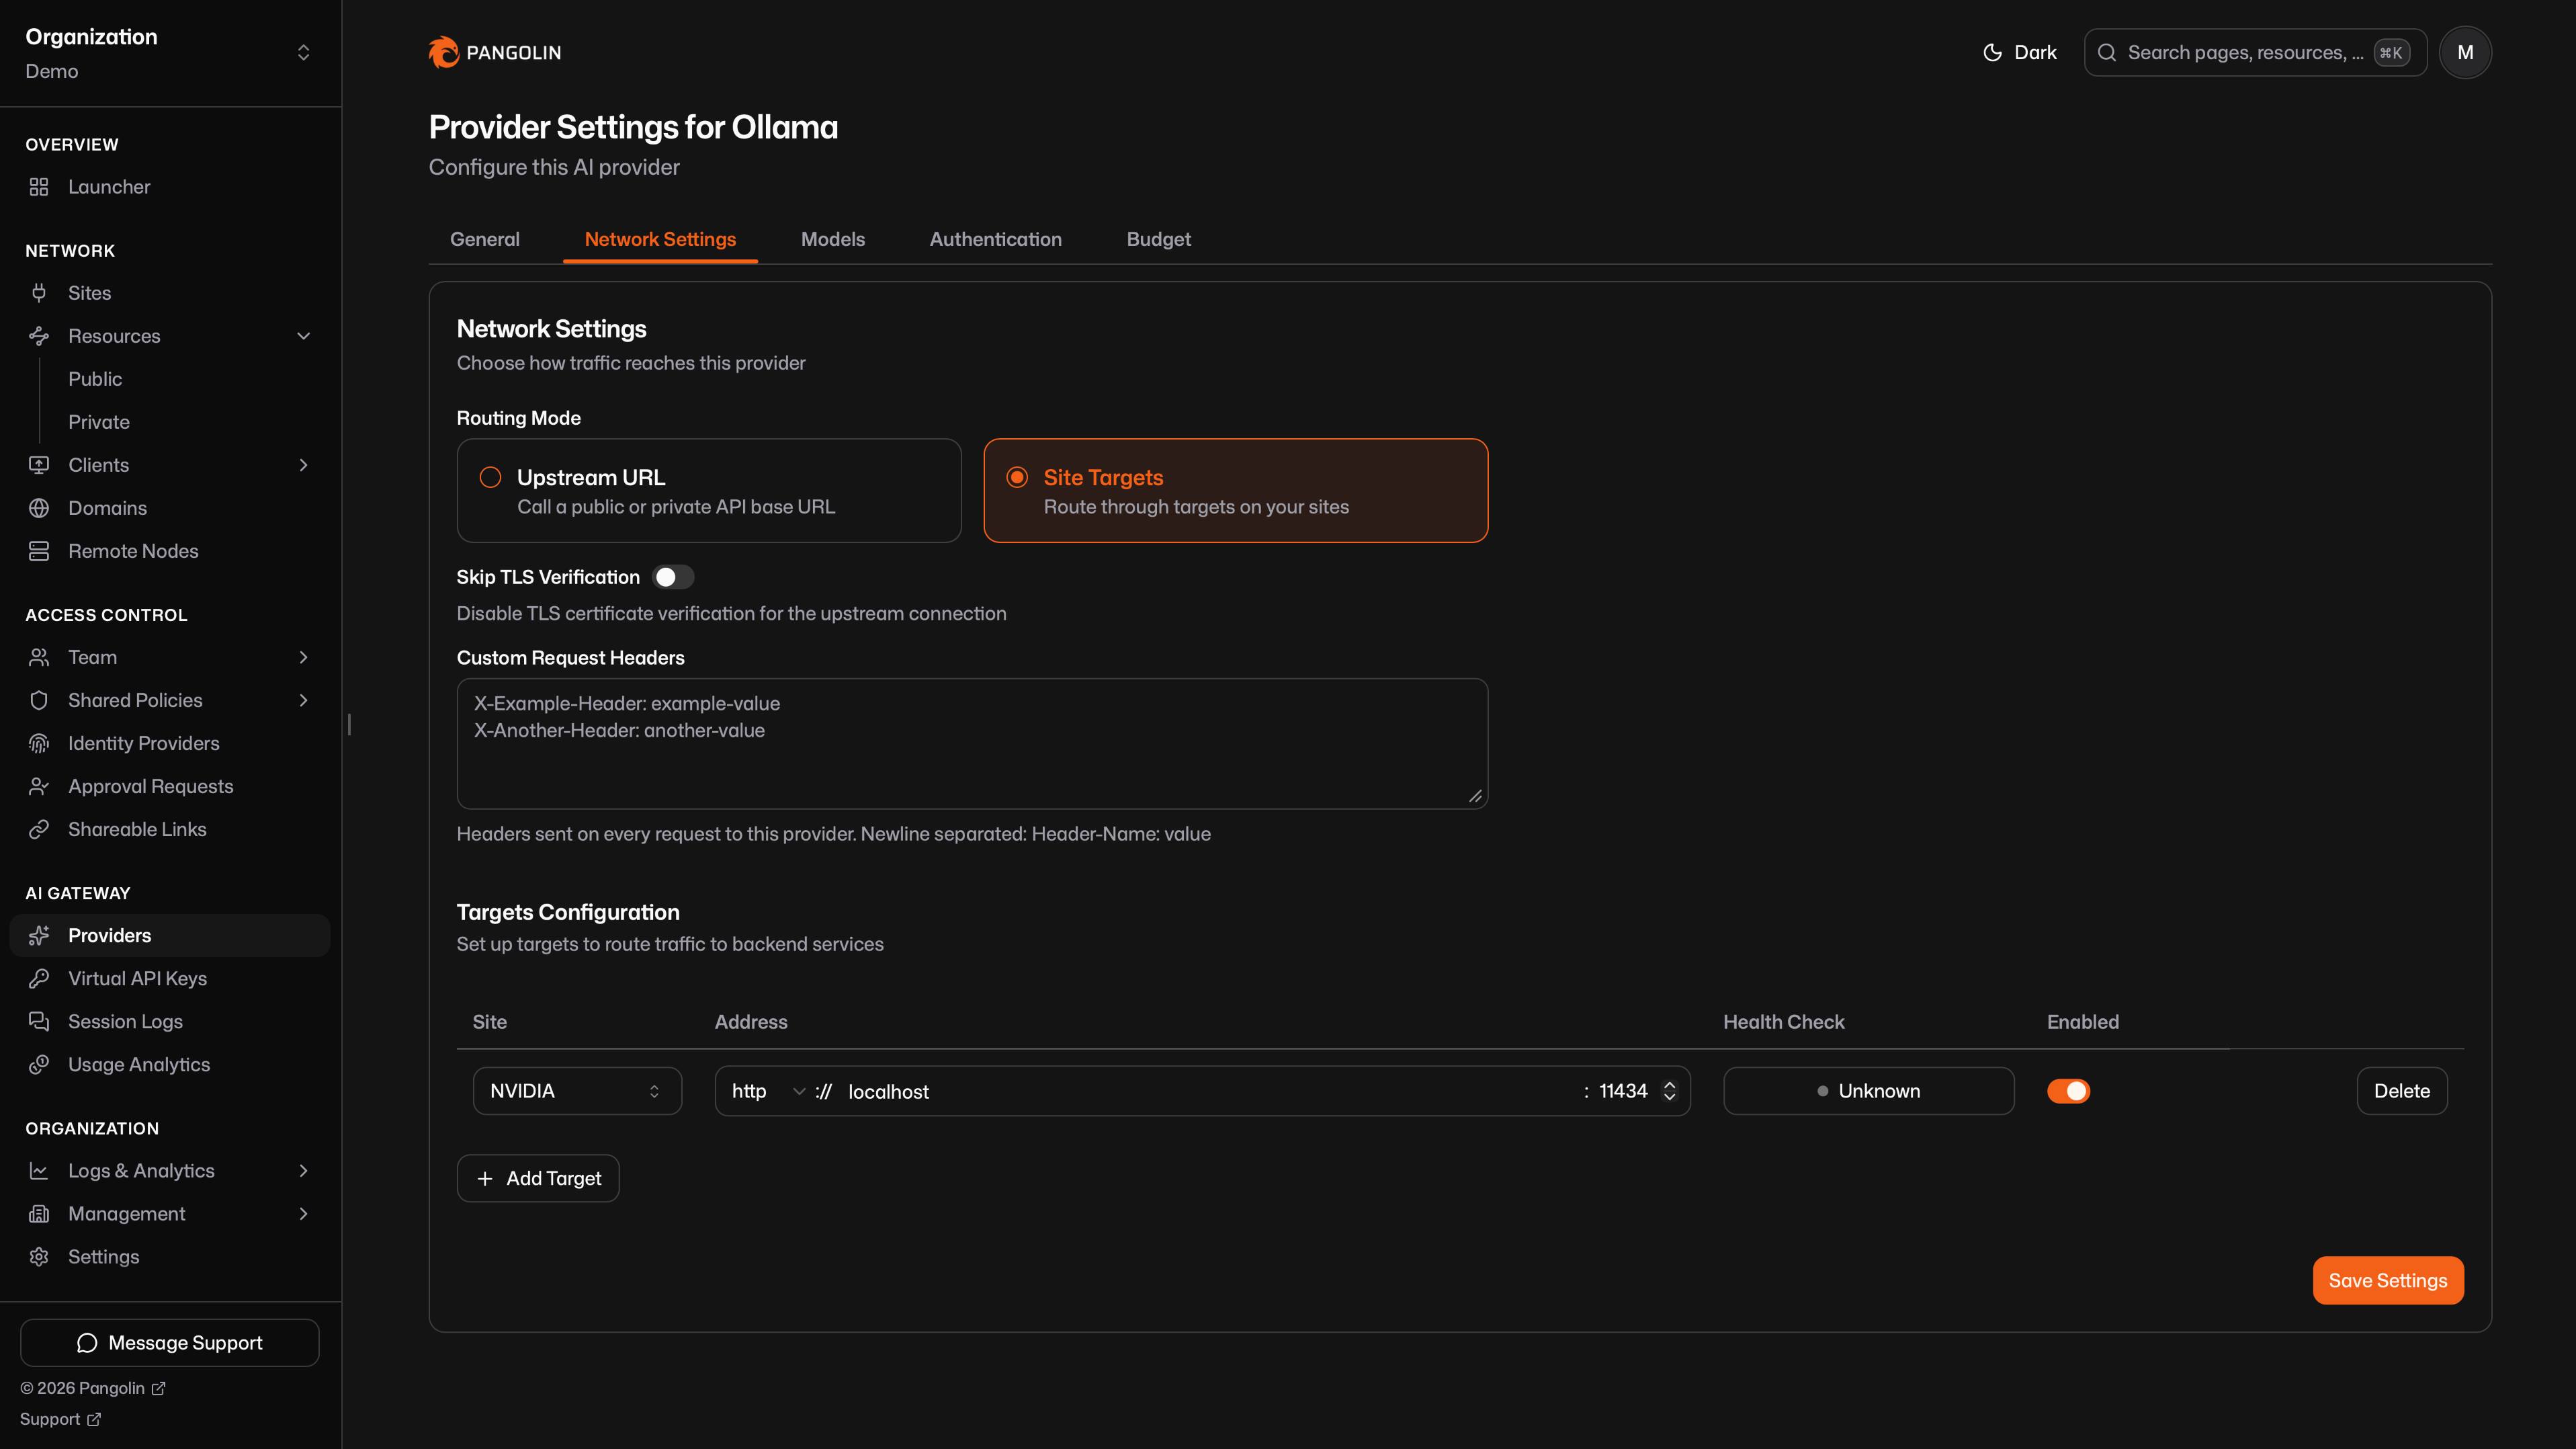Click the moon icon for Dark theme

point(1992,52)
